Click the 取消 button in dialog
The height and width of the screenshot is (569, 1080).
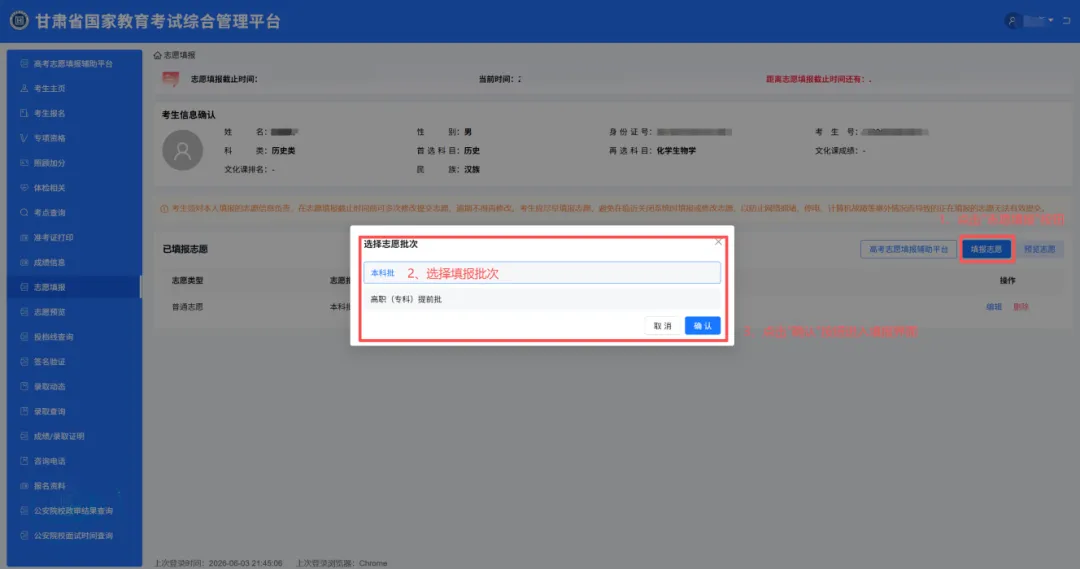coord(662,326)
